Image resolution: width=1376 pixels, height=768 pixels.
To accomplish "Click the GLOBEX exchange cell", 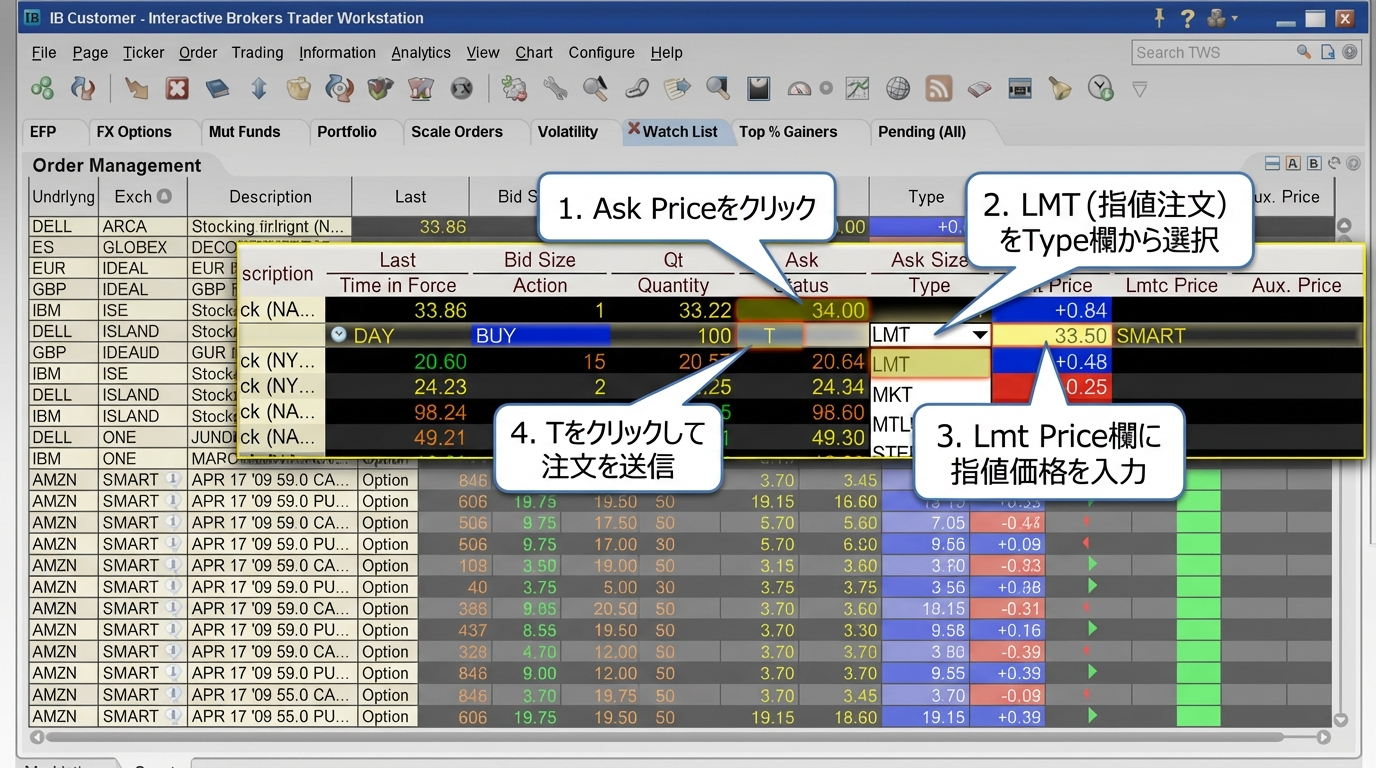I will (x=143, y=247).
